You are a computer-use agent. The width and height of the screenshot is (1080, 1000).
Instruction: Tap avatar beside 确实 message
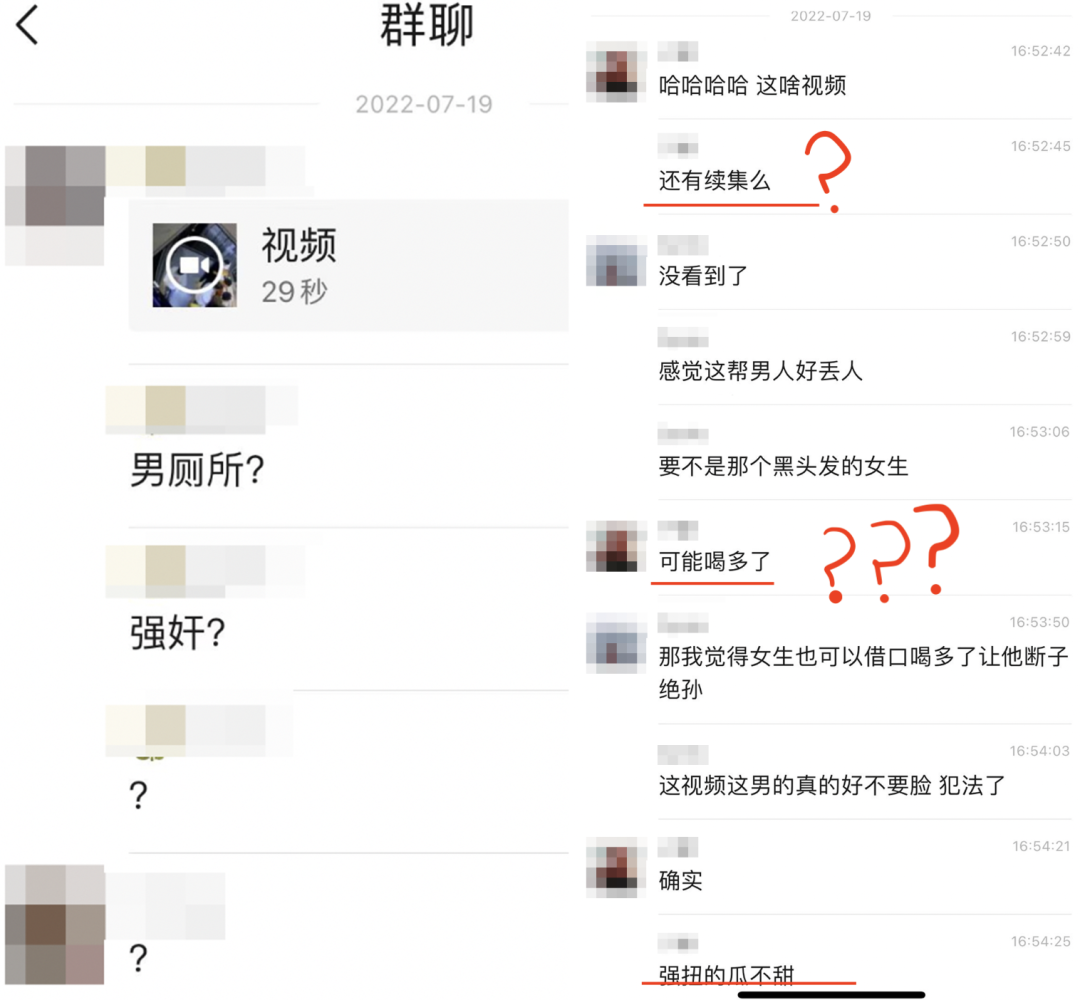tap(616, 867)
